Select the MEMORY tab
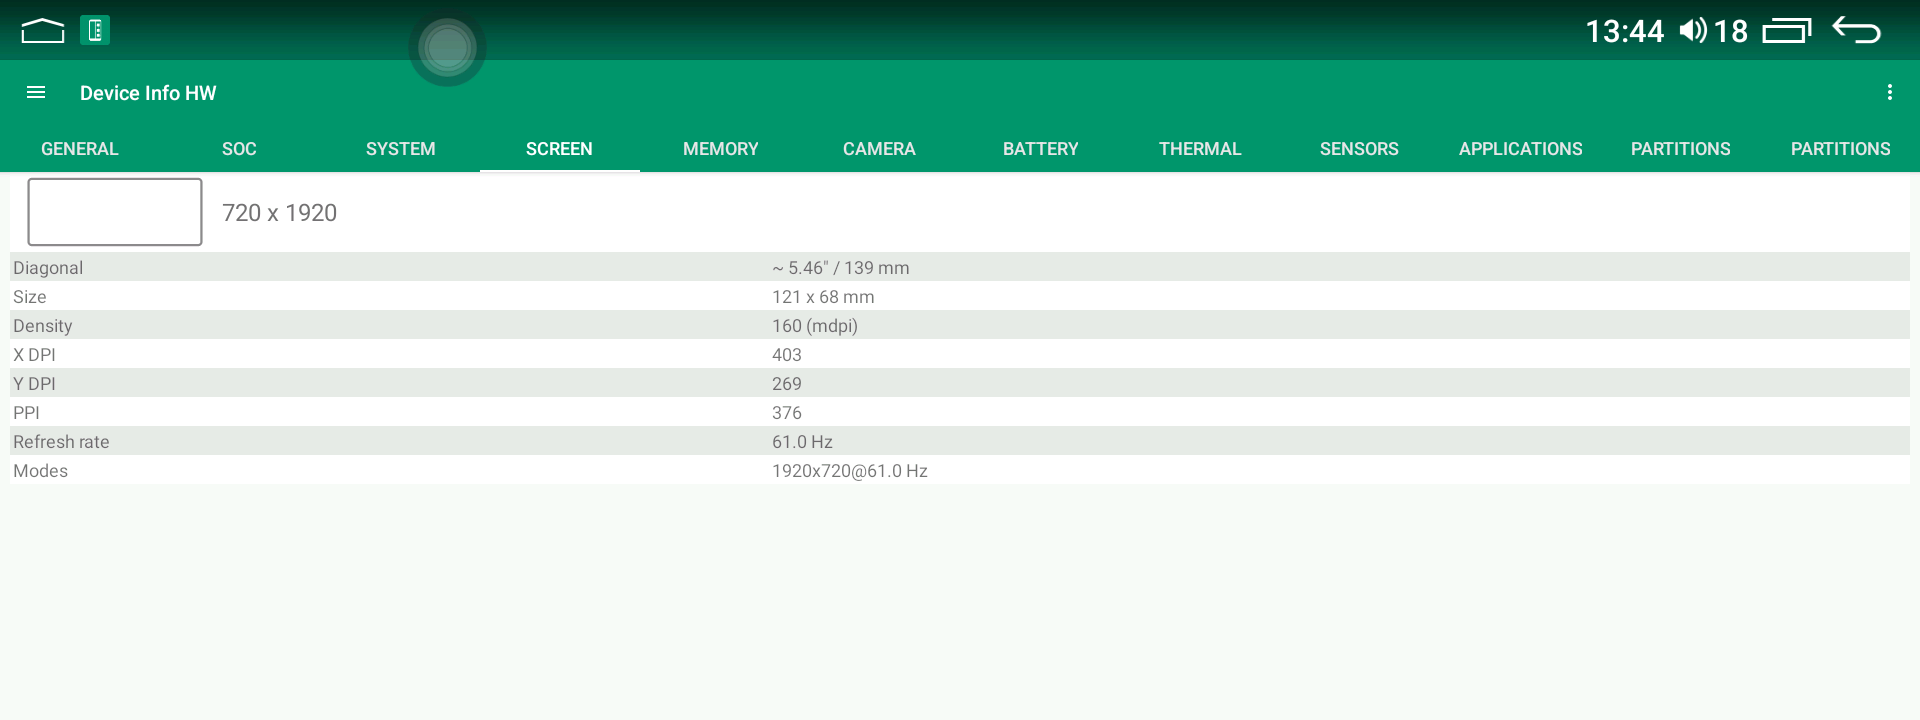 (720, 149)
